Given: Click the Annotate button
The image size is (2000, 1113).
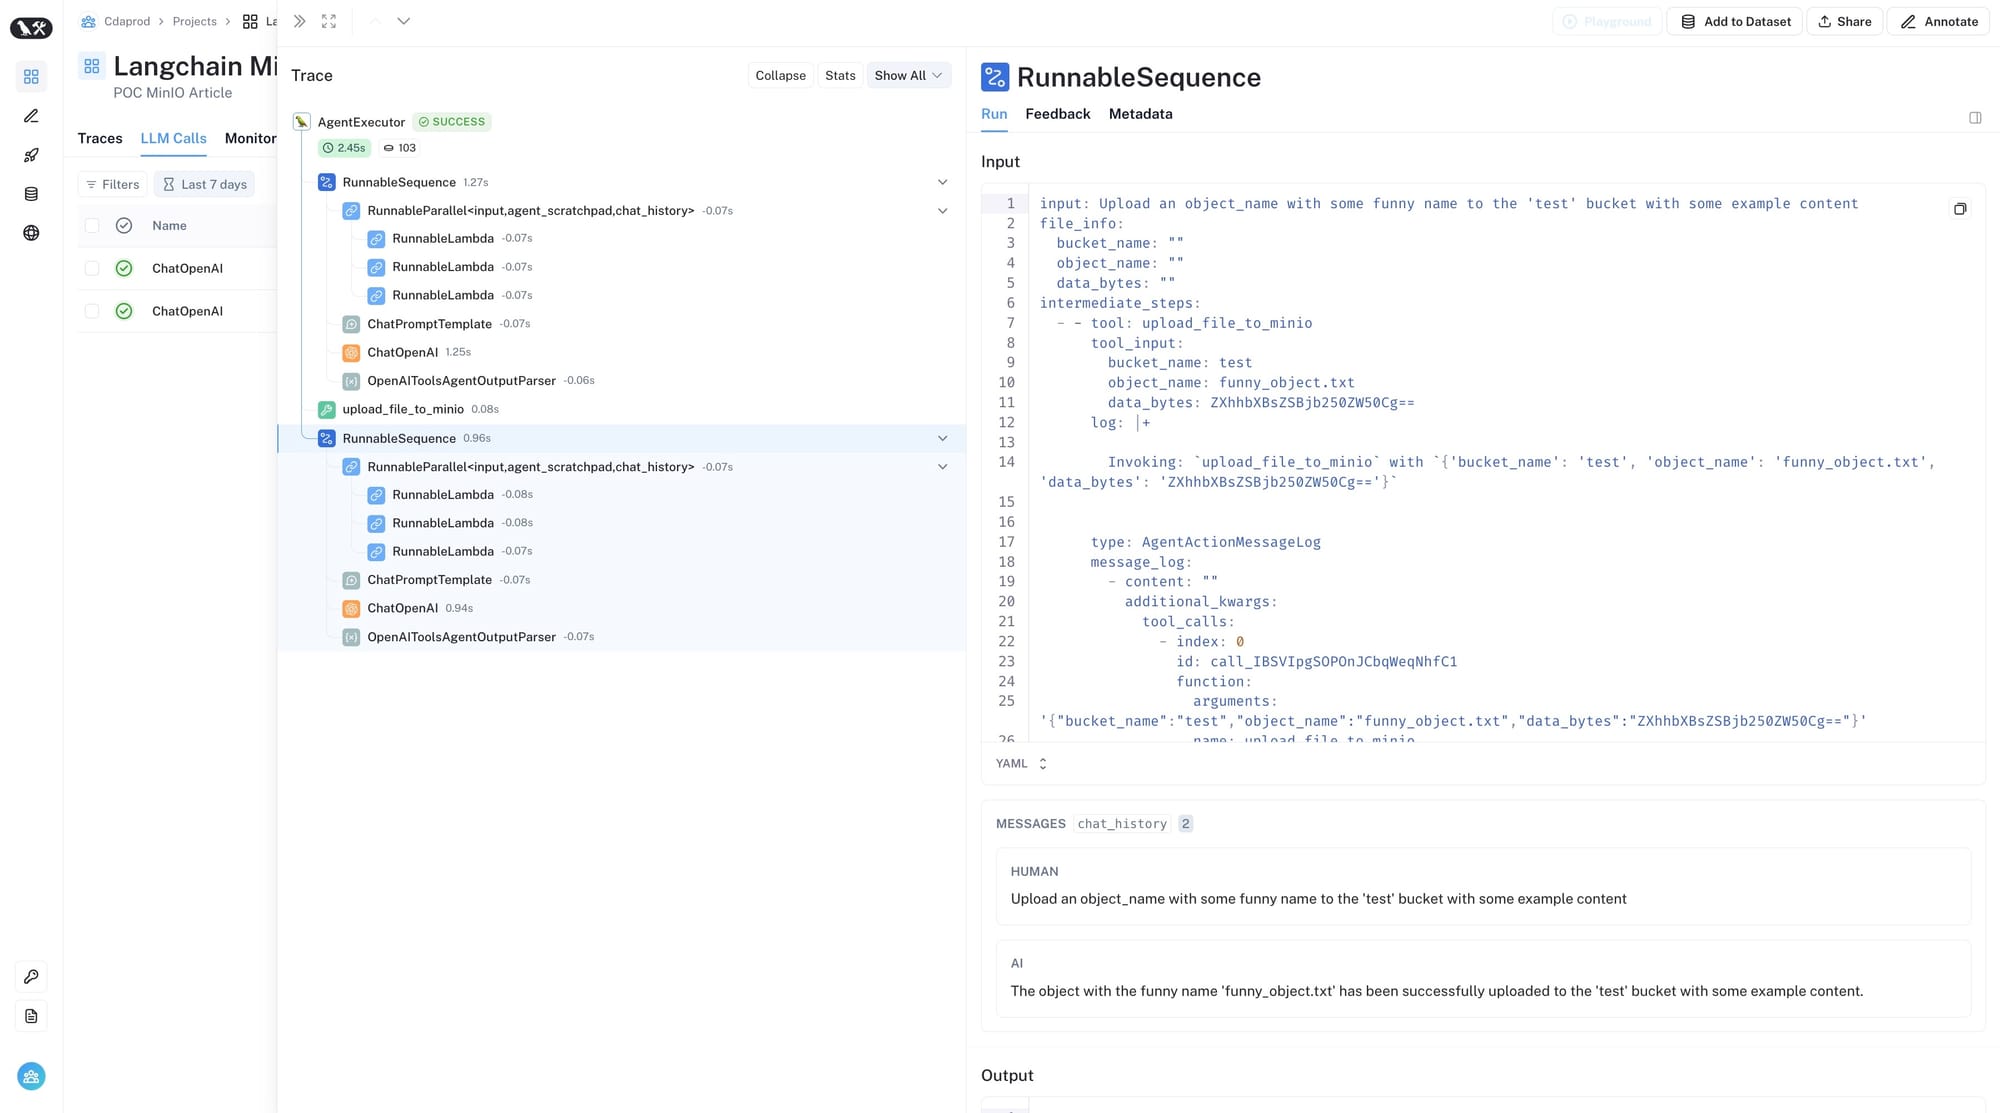Looking at the screenshot, I should click(x=1939, y=21).
